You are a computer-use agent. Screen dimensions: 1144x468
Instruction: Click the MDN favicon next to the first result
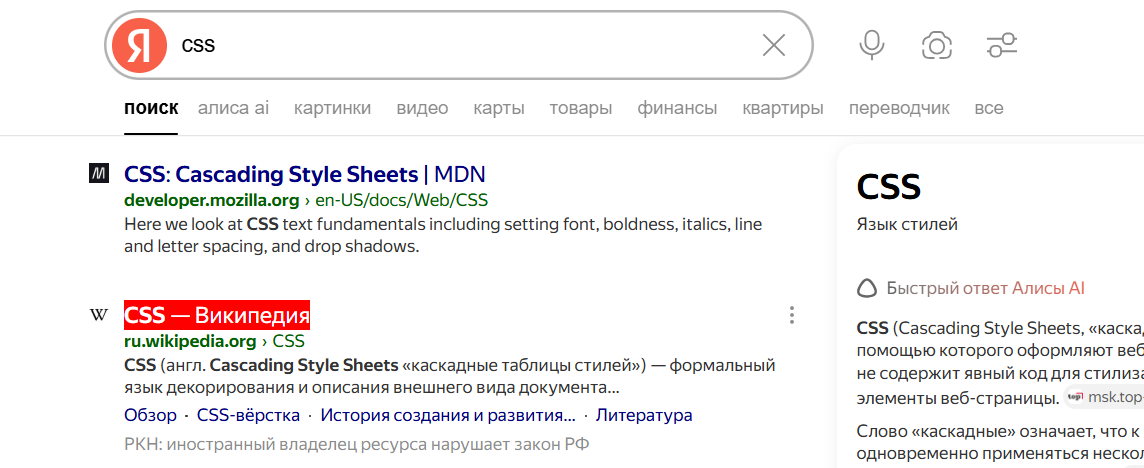coord(98,174)
